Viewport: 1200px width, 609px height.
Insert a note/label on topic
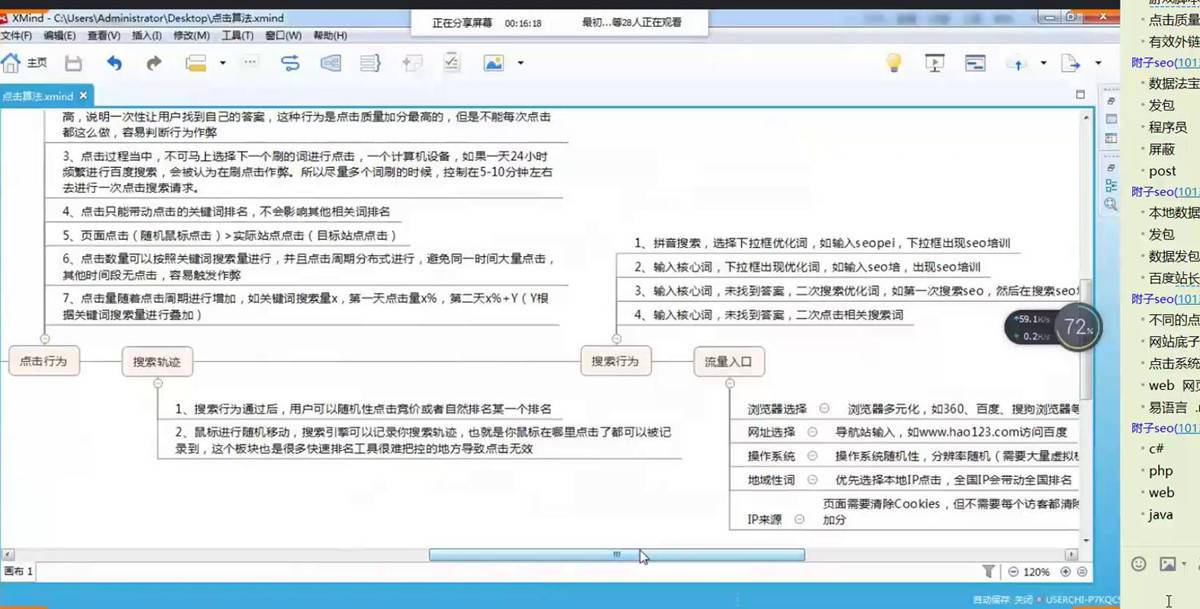click(x=412, y=63)
